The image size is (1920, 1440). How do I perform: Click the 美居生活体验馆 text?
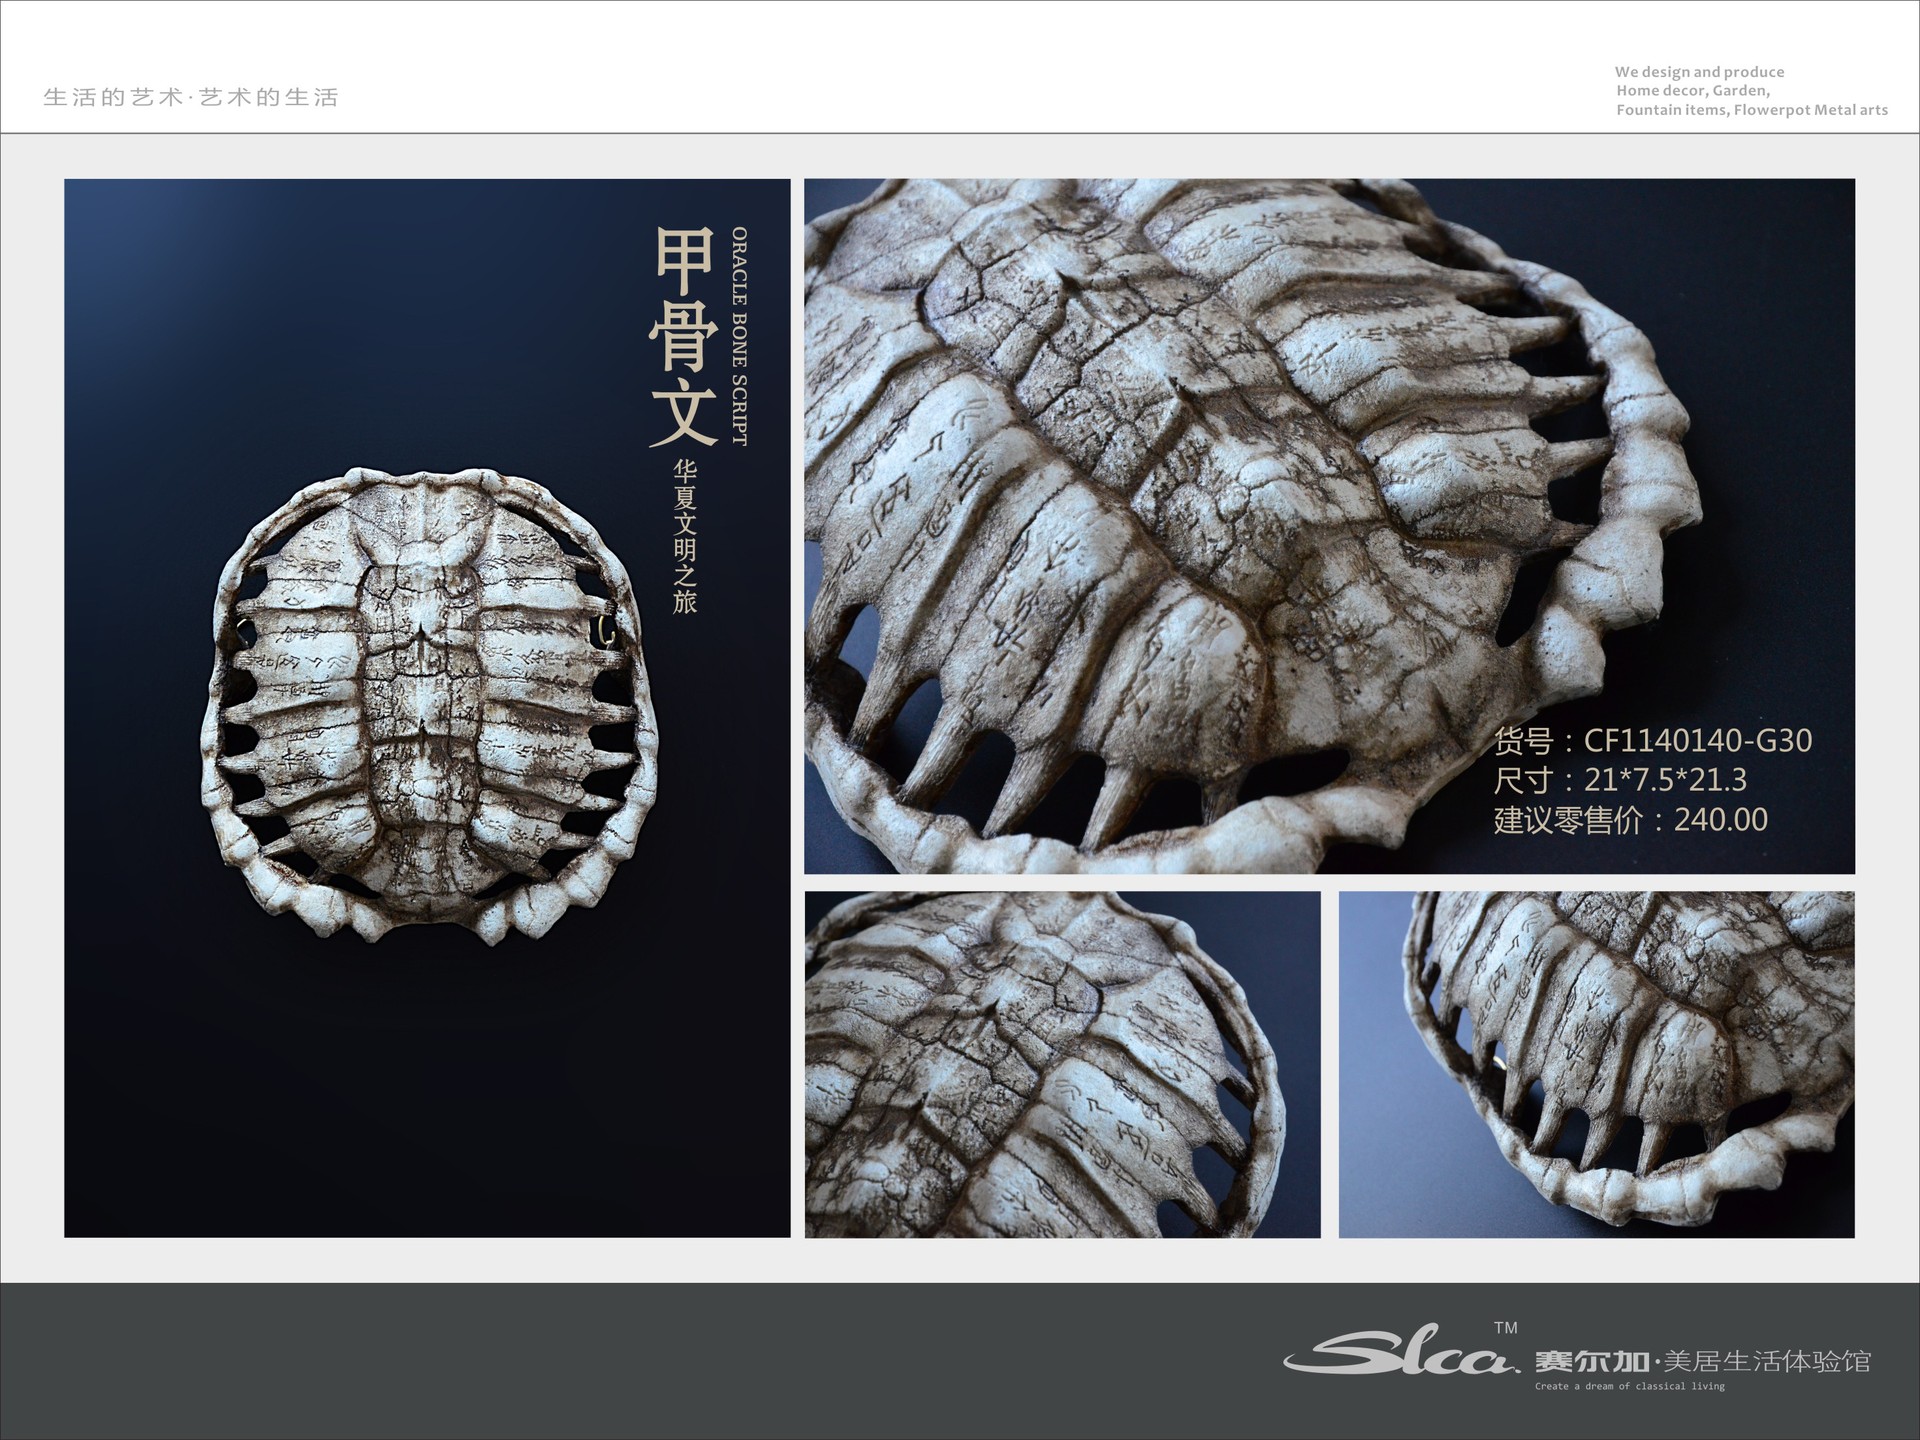pyautogui.click(x=1767, y=1361)
